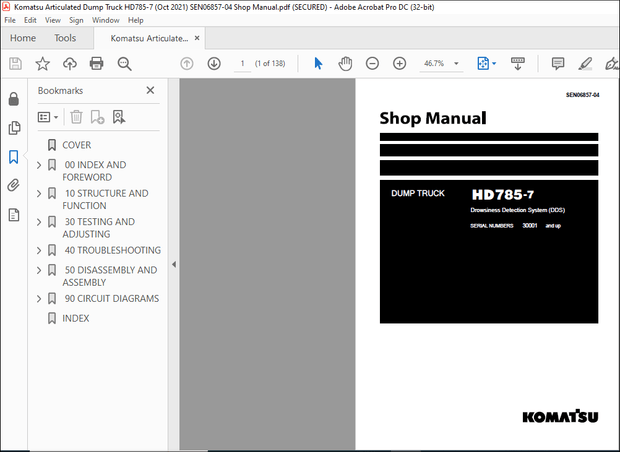Open the Page Thumbnails panel
620x452 pixels.
coord(14,128)
